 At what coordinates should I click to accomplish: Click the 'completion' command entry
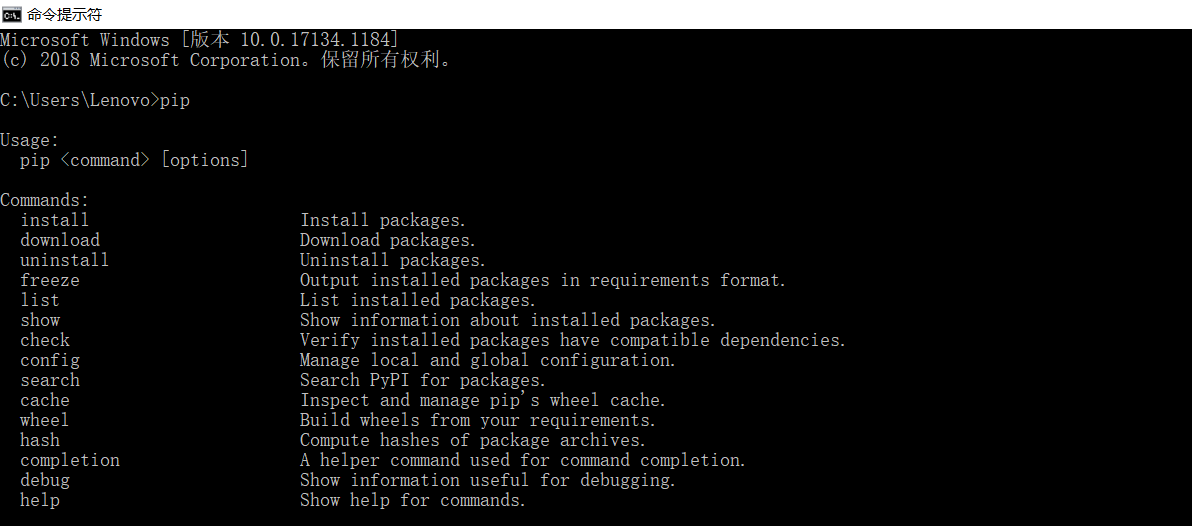[70, 461]
